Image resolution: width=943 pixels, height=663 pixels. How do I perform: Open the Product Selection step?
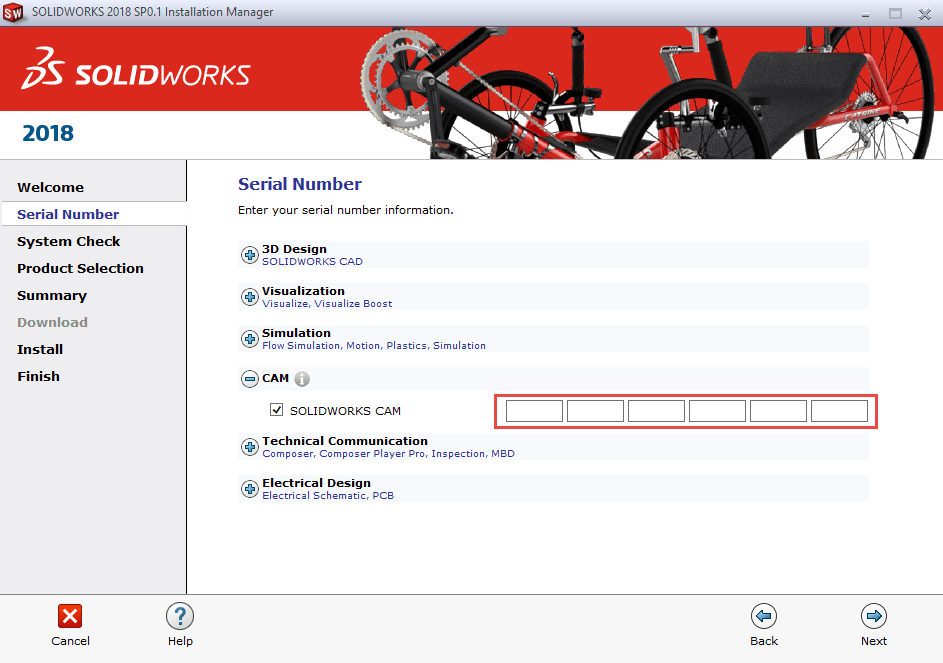coord(81,268)
